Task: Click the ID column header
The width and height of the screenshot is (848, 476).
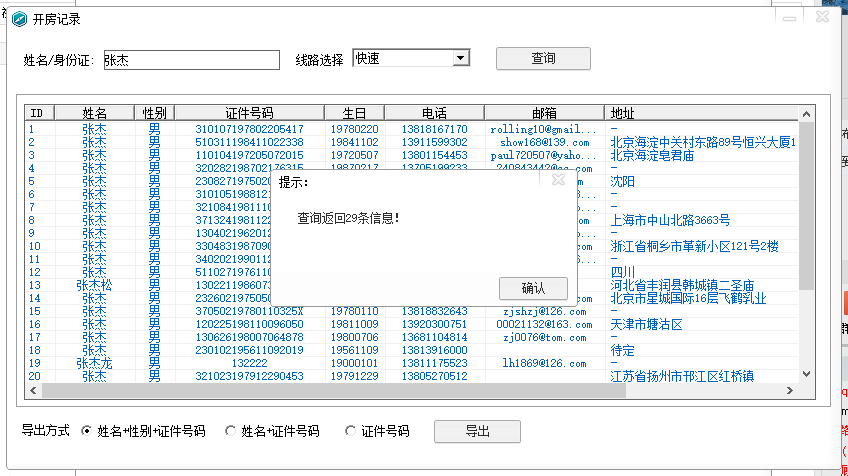Action: coord(40,113)
